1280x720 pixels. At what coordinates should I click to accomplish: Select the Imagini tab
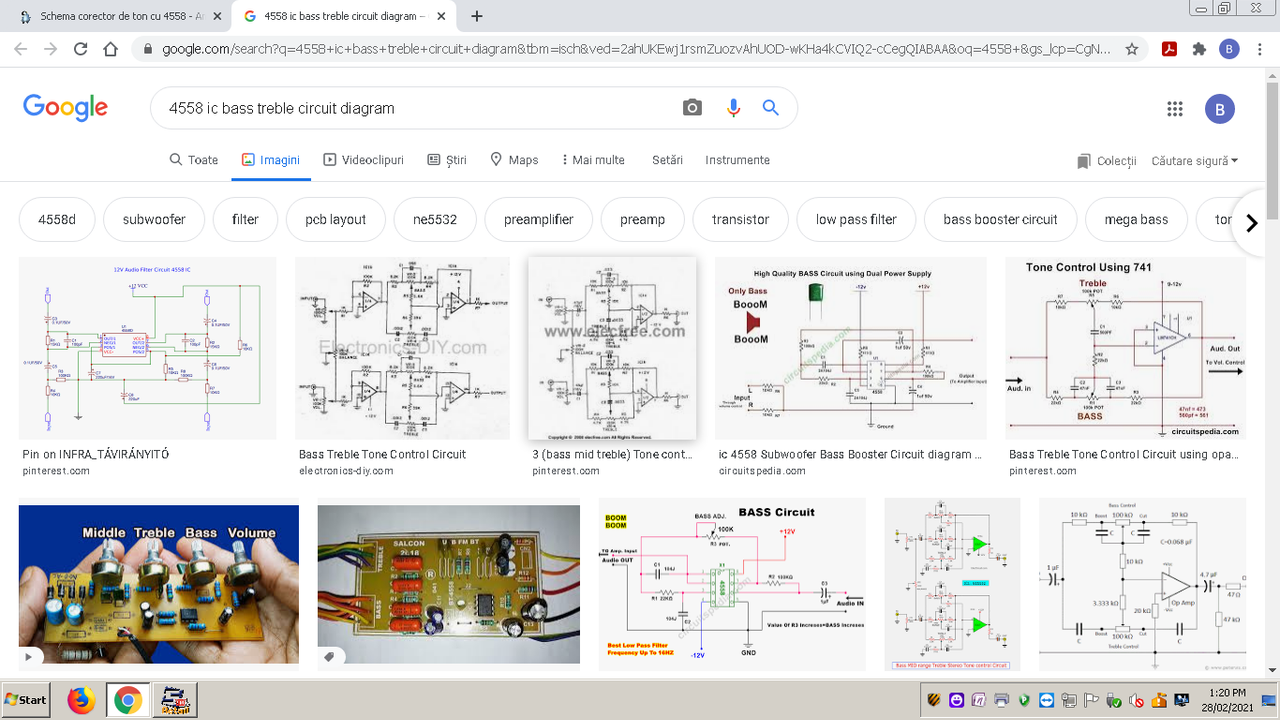coord(271,160)
